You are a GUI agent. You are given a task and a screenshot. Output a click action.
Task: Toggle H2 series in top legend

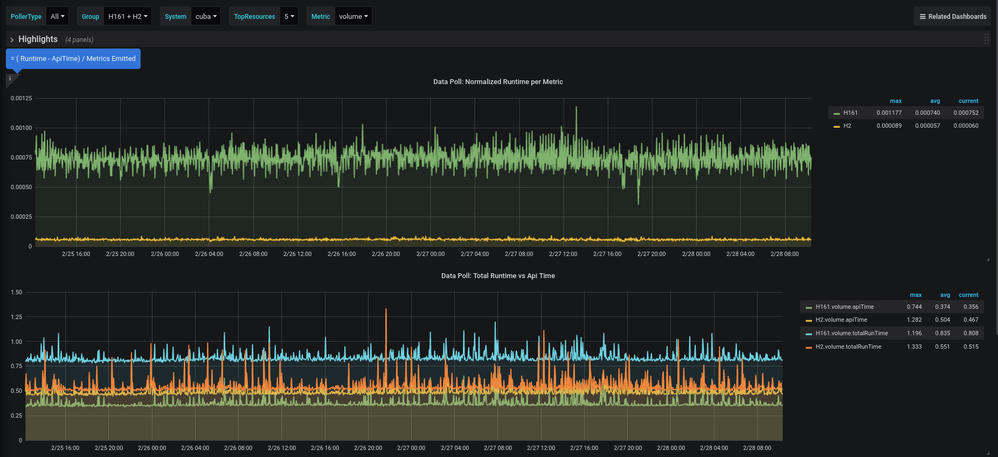[x=847, y=126]
